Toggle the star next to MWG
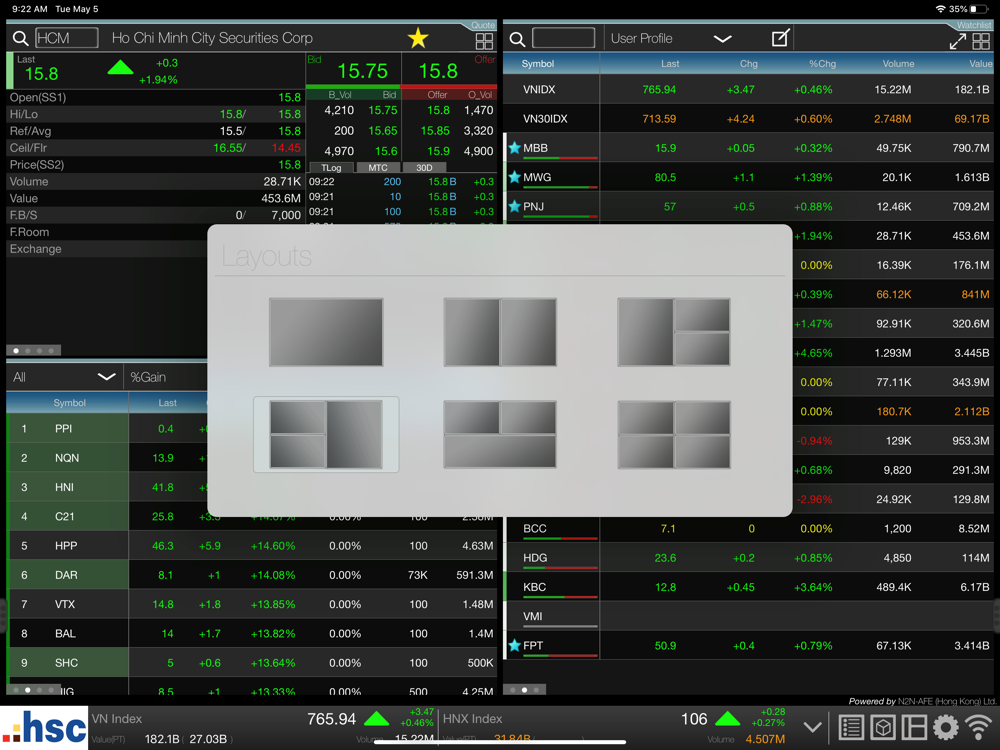1000x750 pixels. [x=515, y=177]
